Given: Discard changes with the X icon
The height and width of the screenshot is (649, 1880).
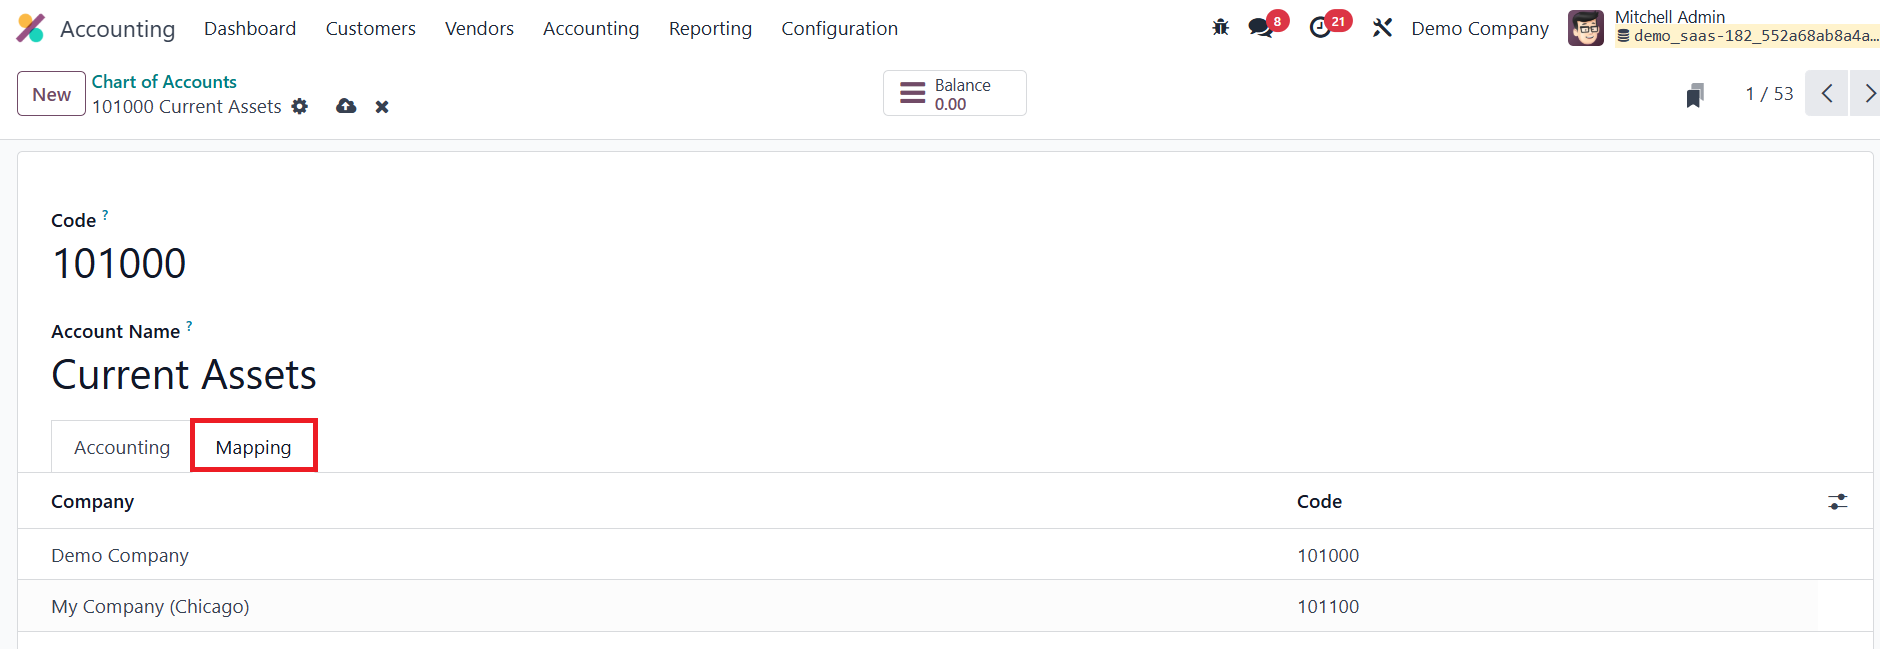Looking at the screenshot, I should click(x=382, y=107).
